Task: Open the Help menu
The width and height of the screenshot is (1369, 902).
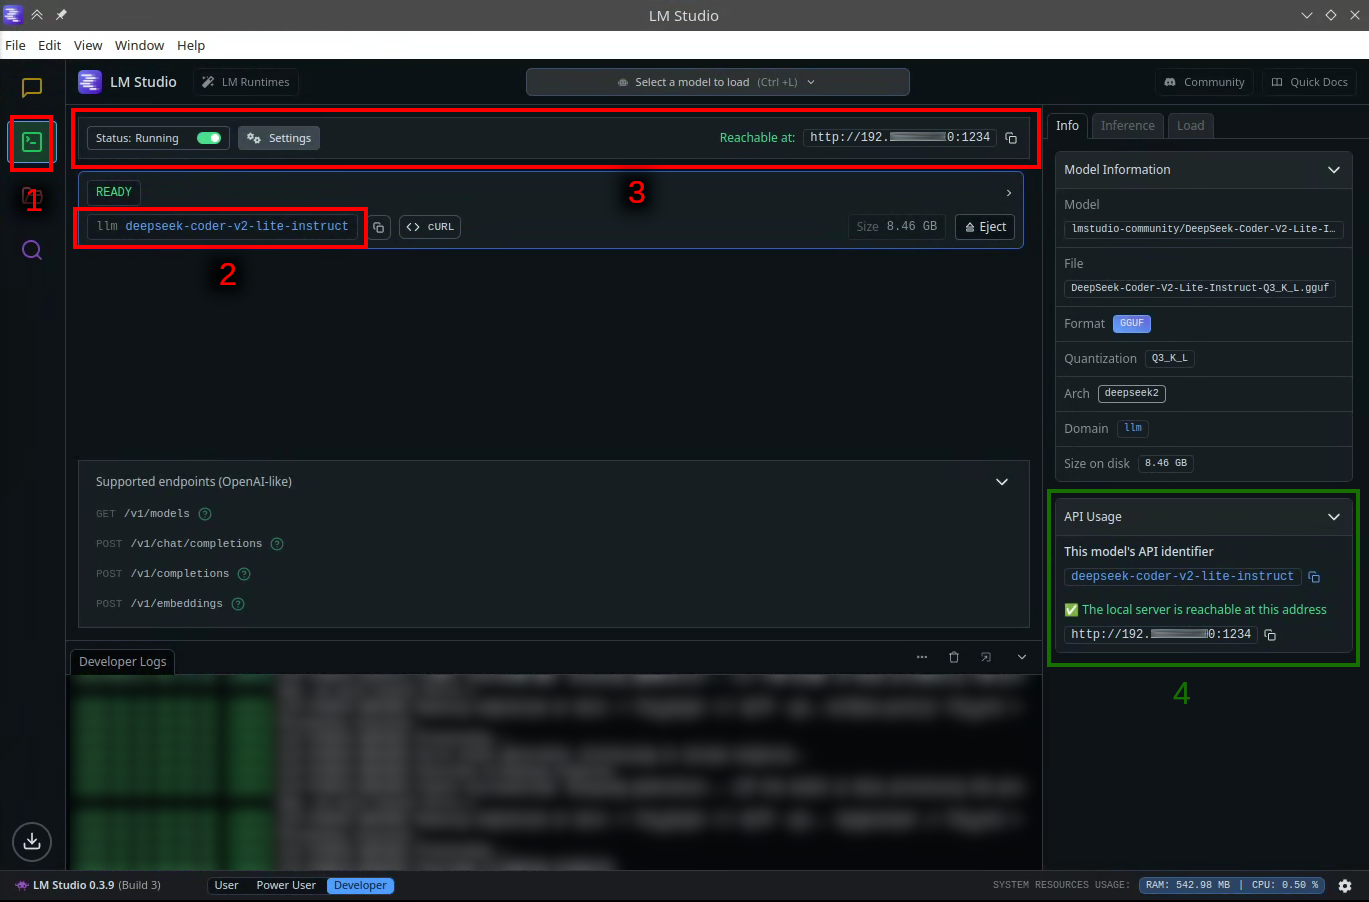Action: pos(191,45)
